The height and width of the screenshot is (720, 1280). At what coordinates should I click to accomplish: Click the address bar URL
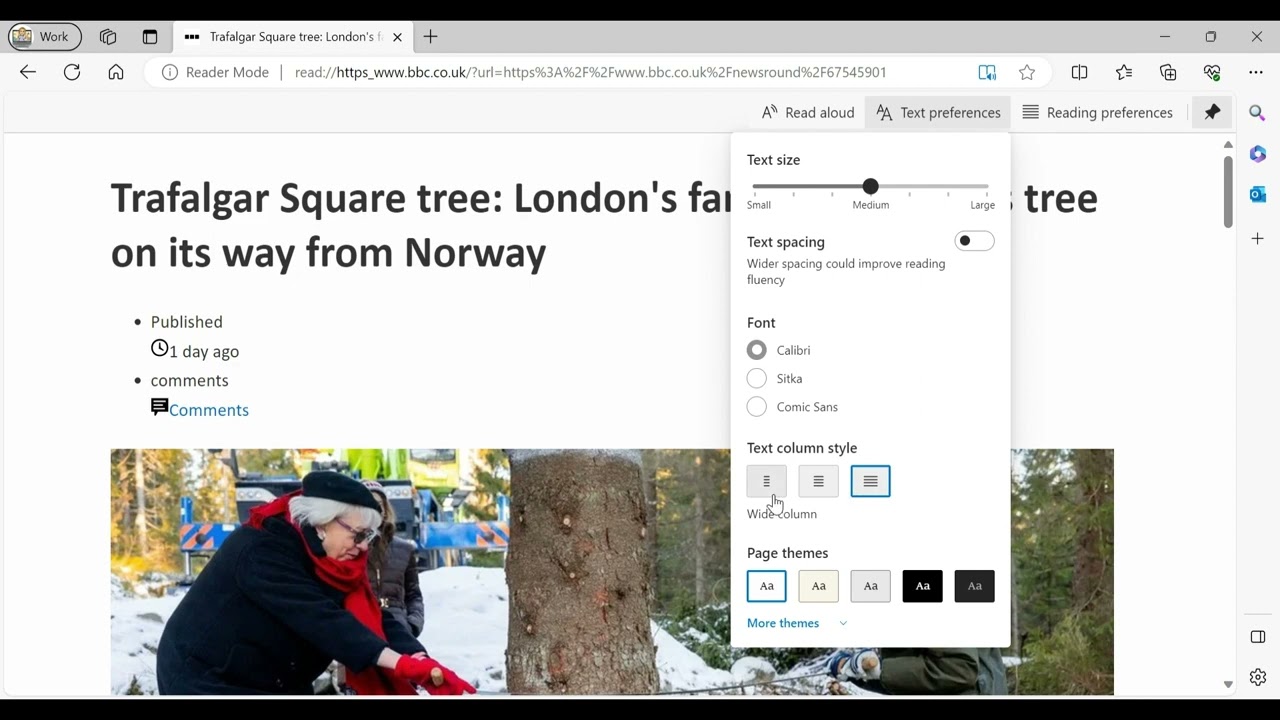coord(590,72)
